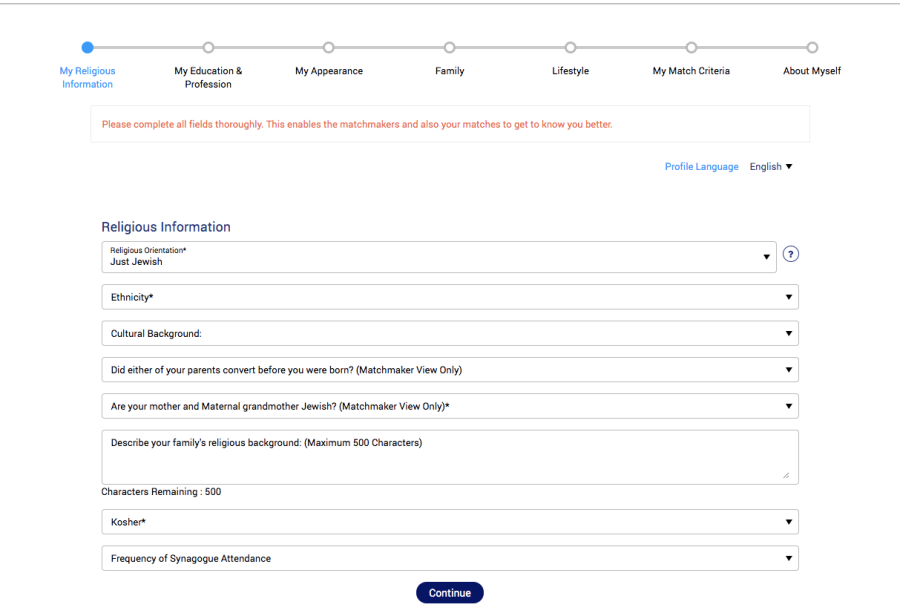Open the Religious Orientation dropdown

pyautogui.click(x=439, y=257)
